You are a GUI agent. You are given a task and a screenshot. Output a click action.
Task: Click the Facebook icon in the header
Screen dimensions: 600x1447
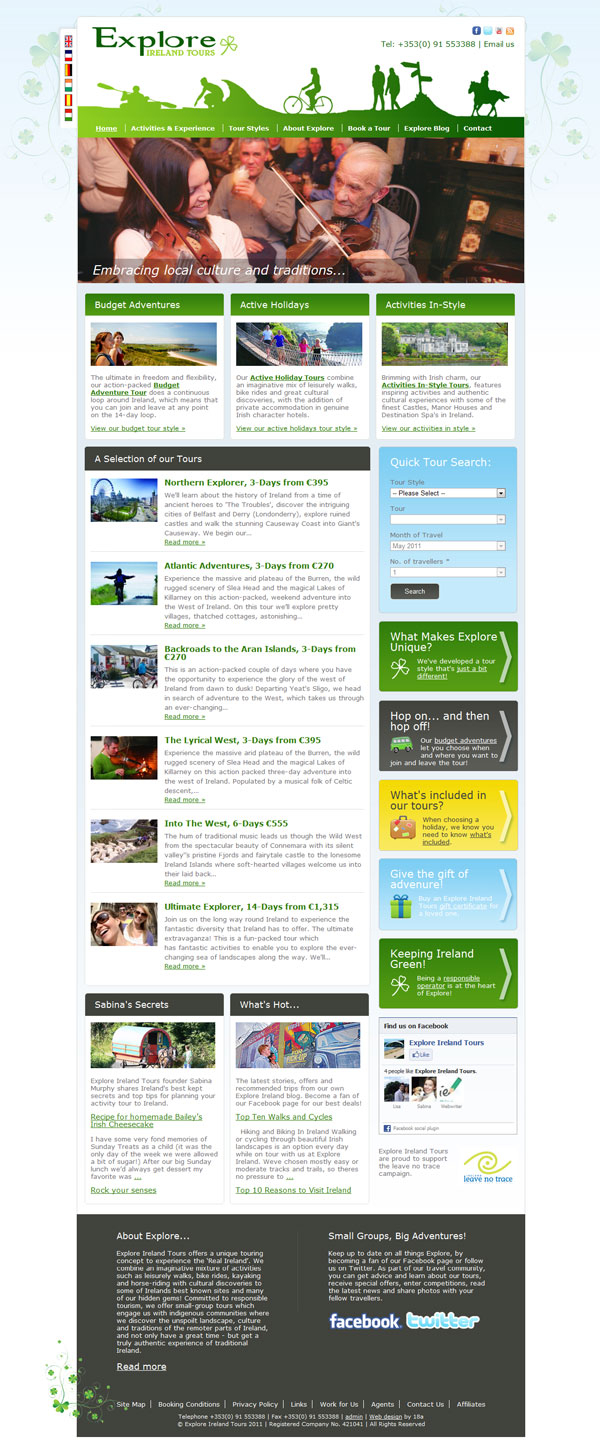click(477, 31)
